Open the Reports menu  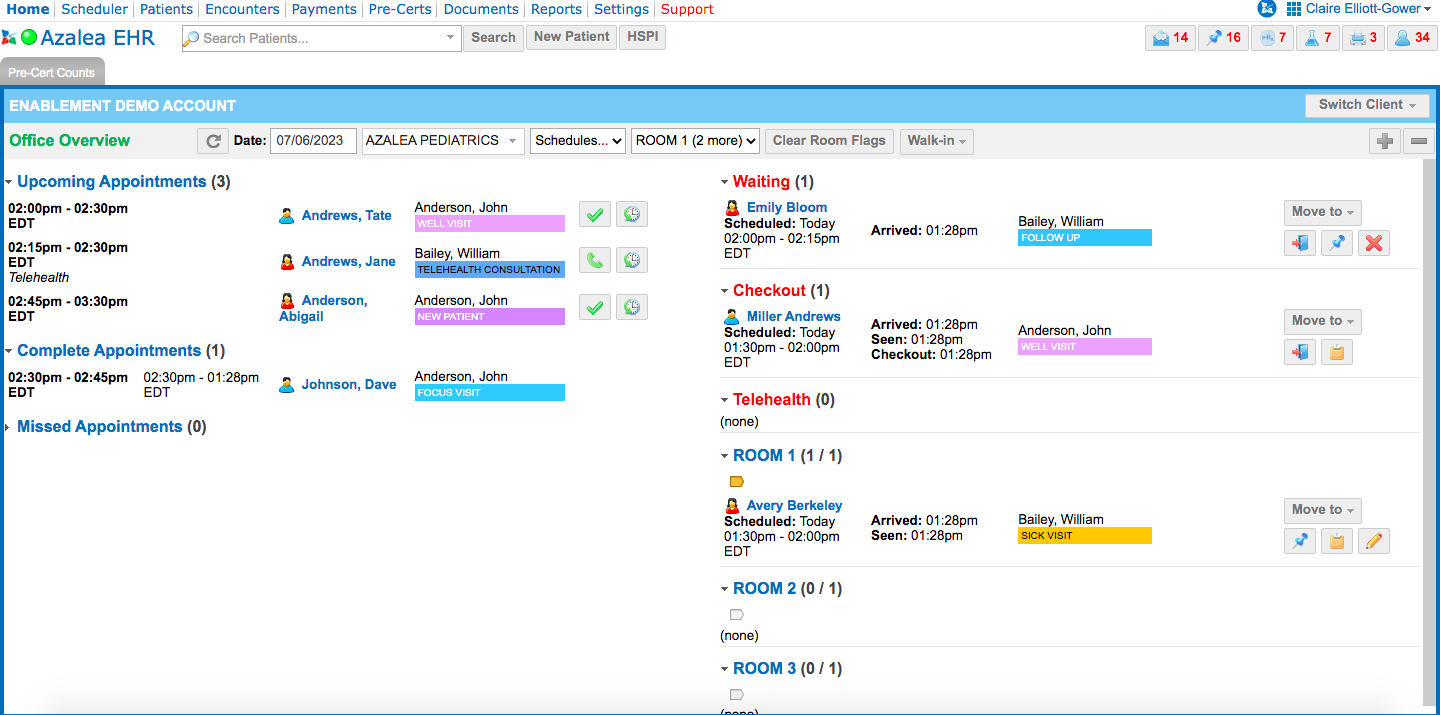coord(556,9)
